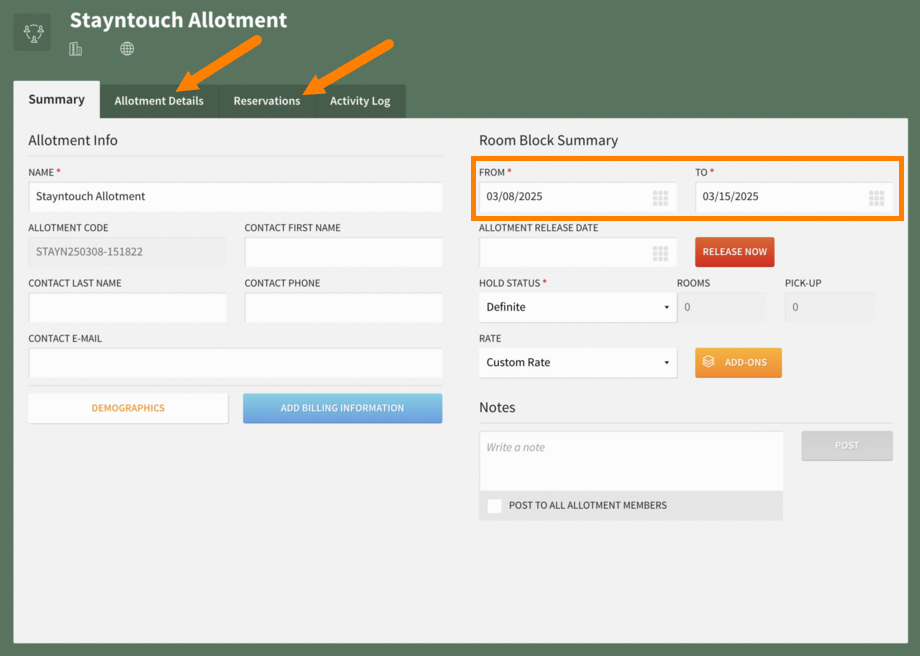Click the Stayntouch Allotment page title
This screenshot has width=920, height=656.
coord(178,20)
